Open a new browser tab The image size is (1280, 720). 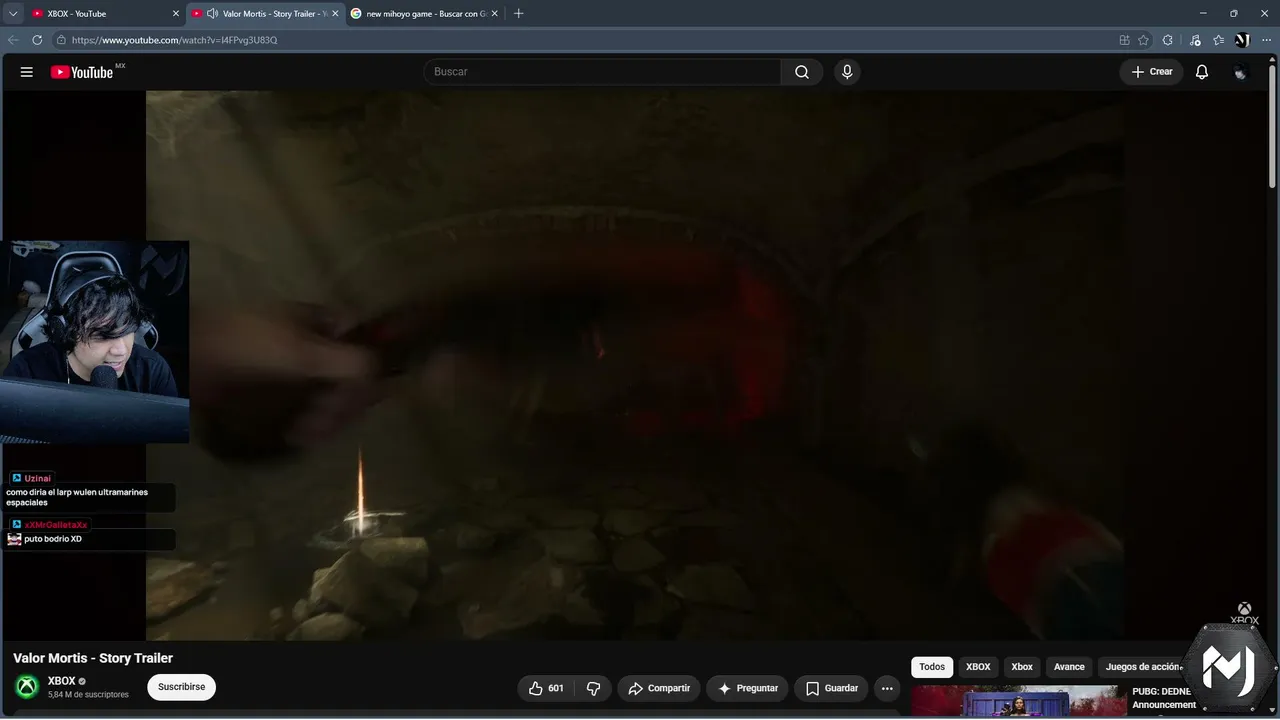point(518,14)
